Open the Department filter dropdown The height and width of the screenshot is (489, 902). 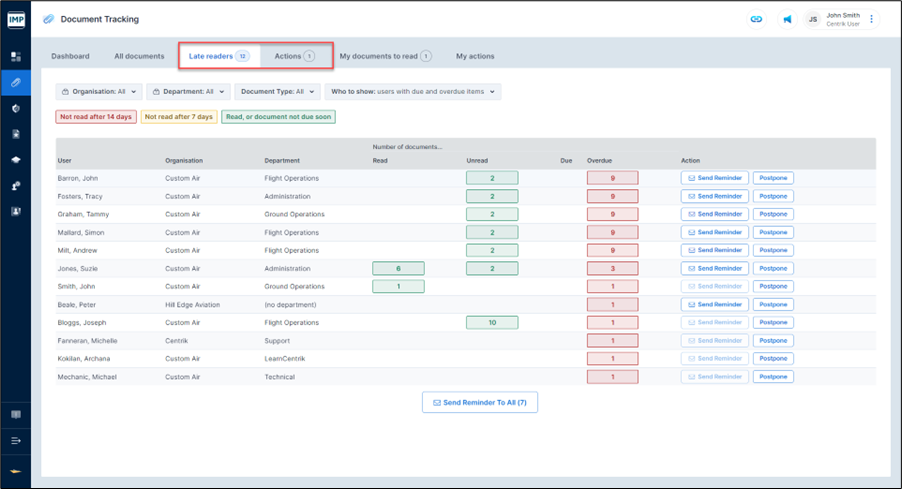[188, 92]
